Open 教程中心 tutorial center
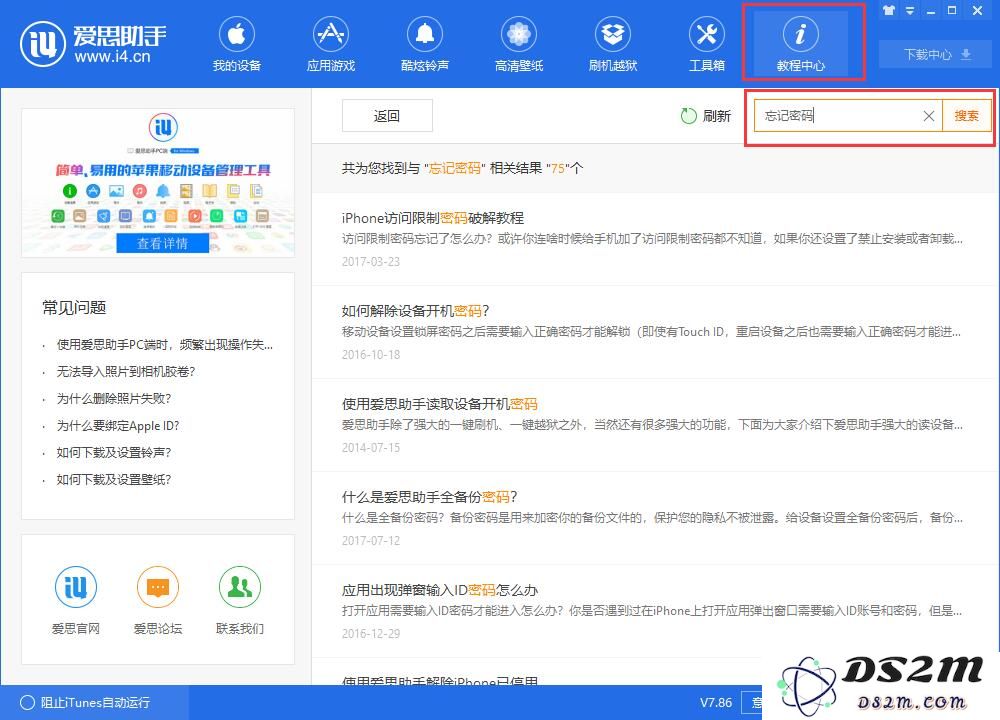Screen dimensions: 1000x720 (x=800, y=44)
